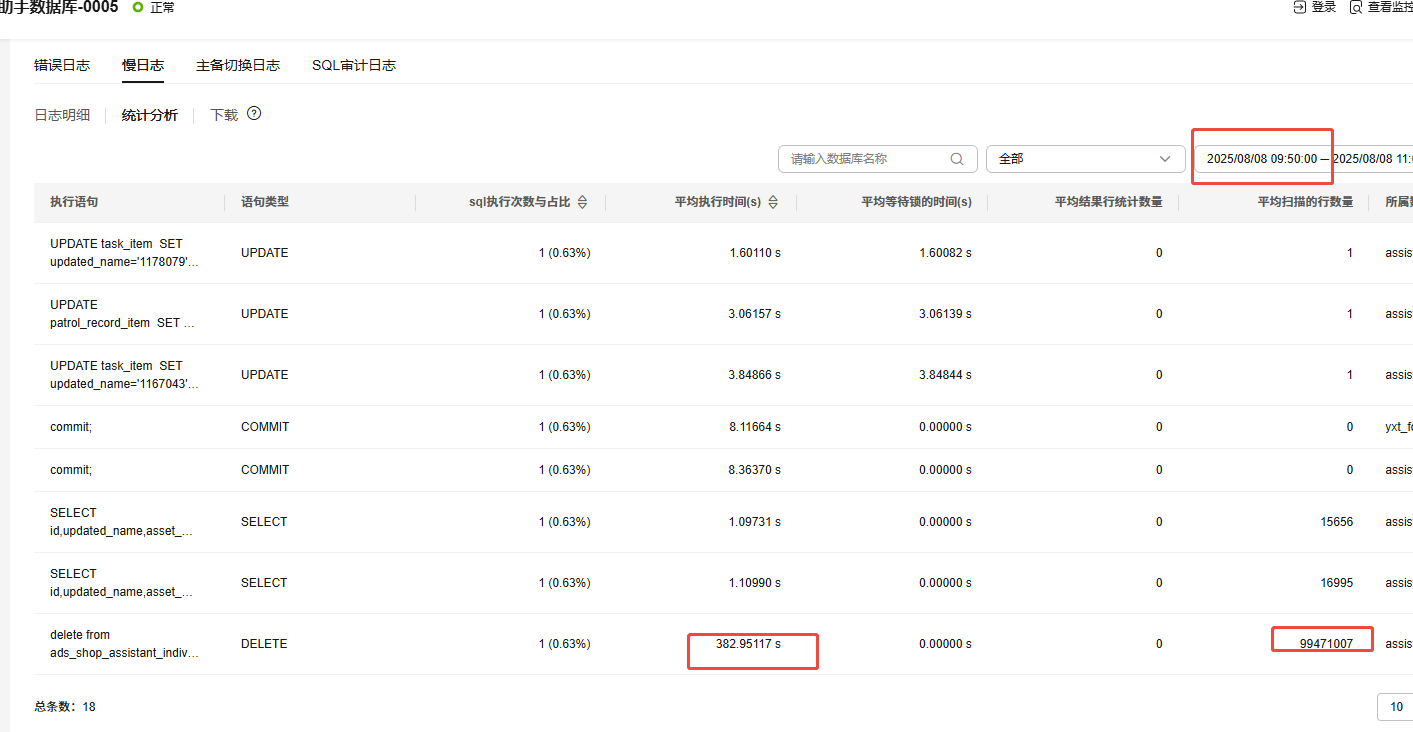1413x732 pixels.
Task: Click the DELETE statement type cell
Action: click(264, 644)
